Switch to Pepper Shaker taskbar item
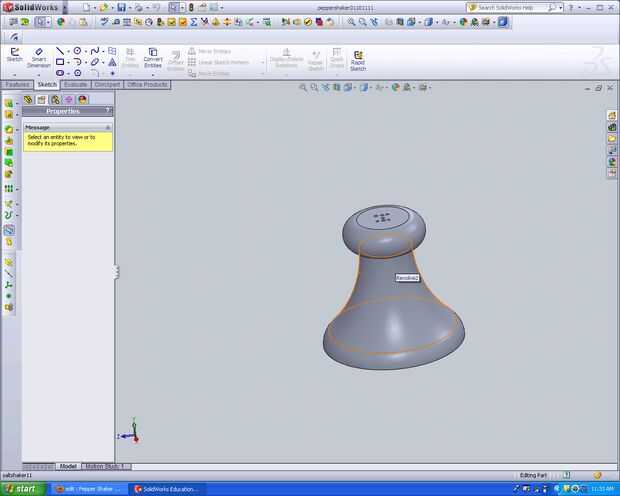620x496 pixels. pos(89,489)
